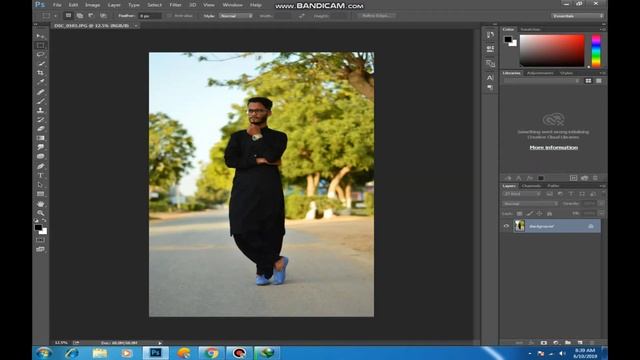Expand the status bar info arrow

point(160,343)
